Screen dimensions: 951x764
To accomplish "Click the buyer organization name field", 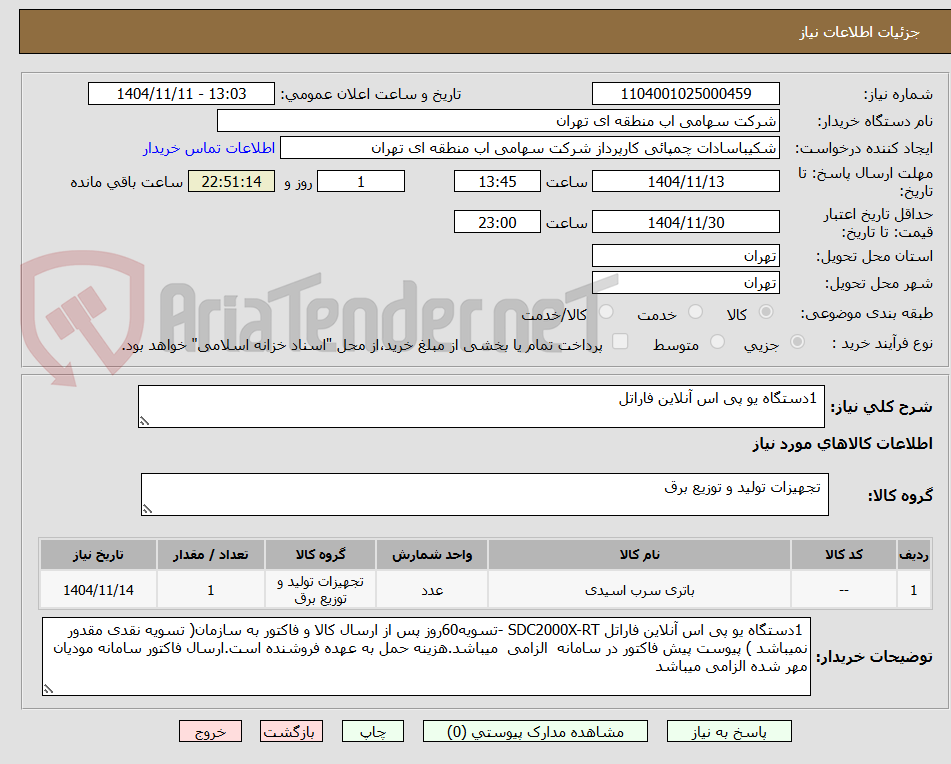I will [x=498, y=121].
